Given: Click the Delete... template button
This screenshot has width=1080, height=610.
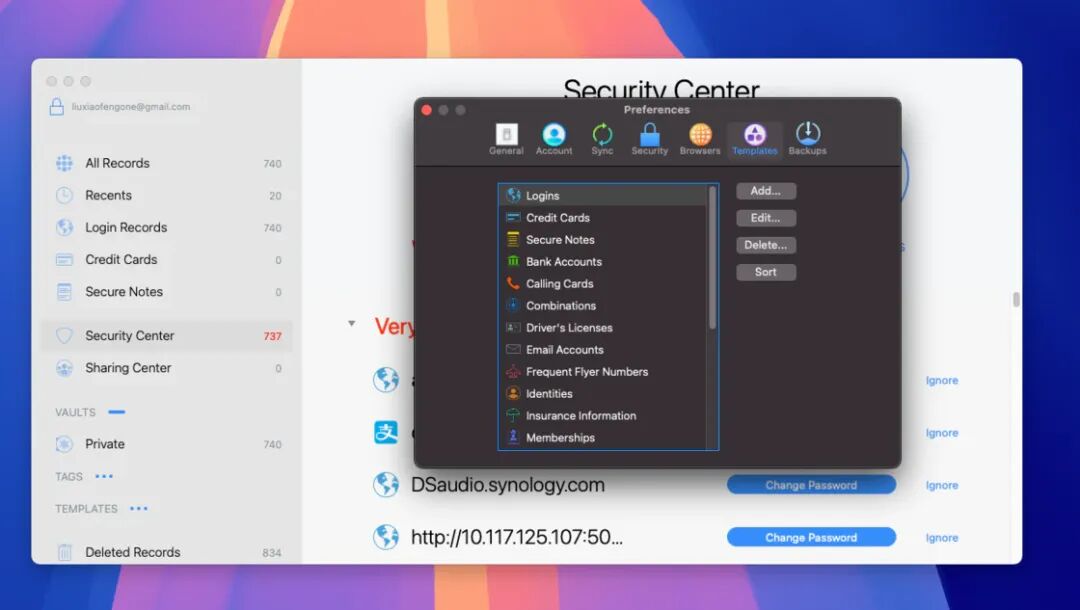Looking at the screenshot, I should [x=766, y=245].
